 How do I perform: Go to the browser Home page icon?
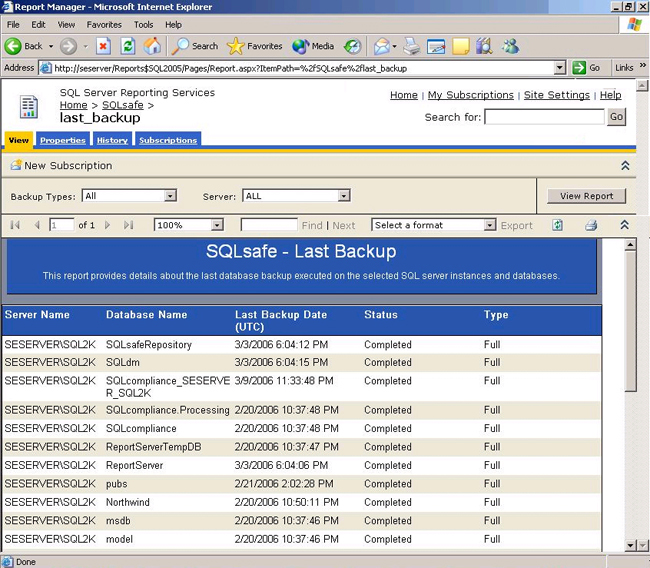pos(152,46)
